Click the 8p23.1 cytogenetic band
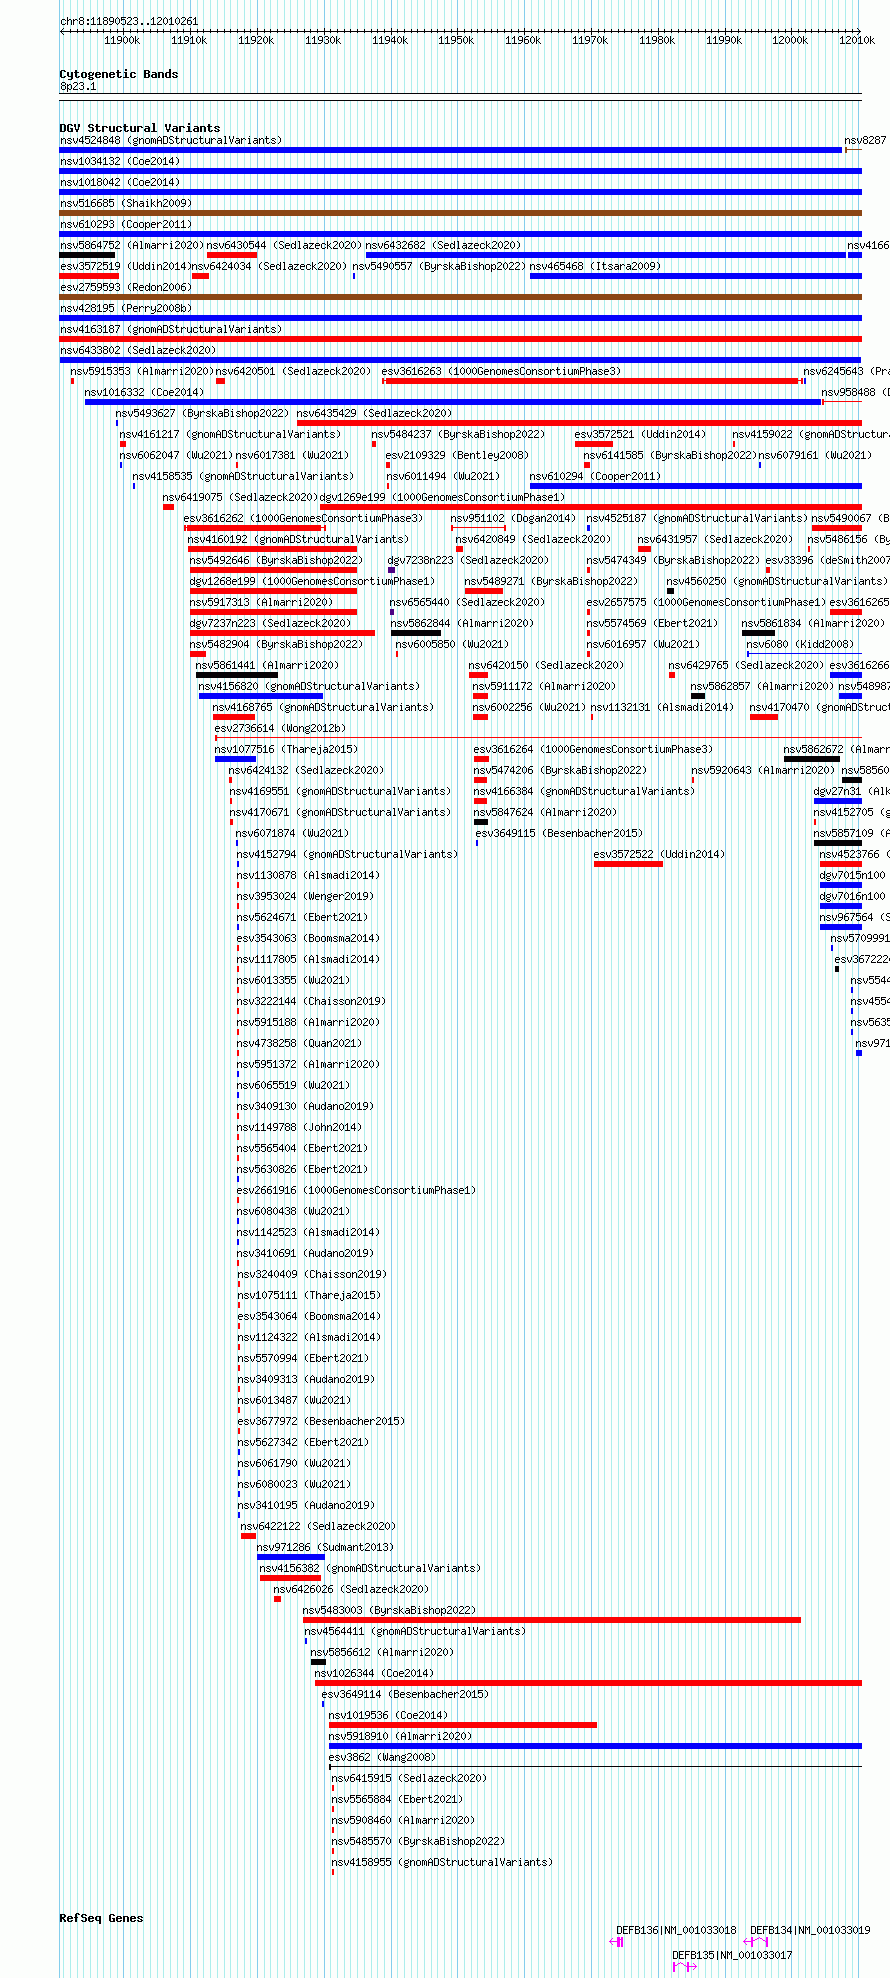 461,95
